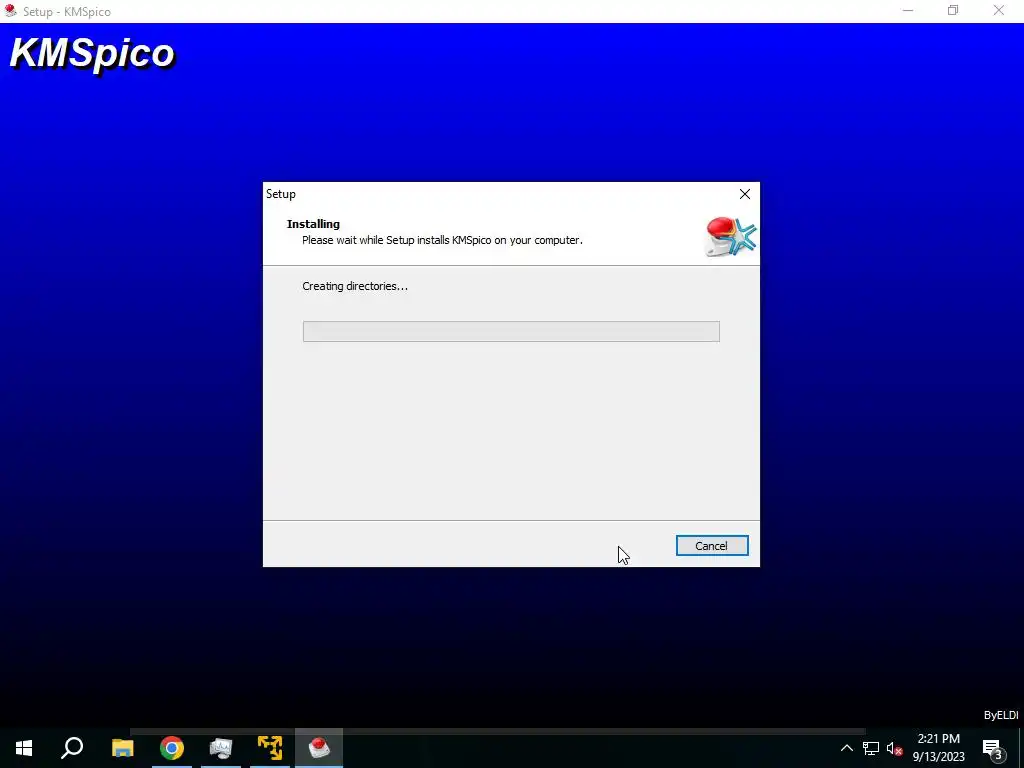Screen dimensions: 1024x768
Task: Click the 'Please wait while Setup installs' text
Action: click(442, 240)
